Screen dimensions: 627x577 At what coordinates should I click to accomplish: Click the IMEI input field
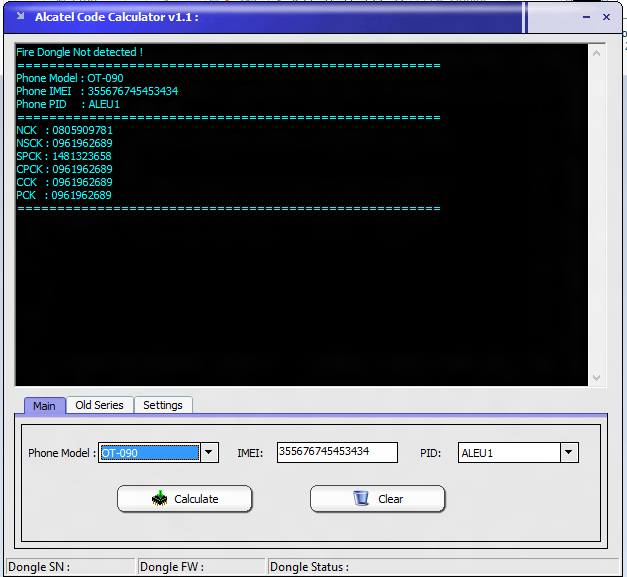(337, 452)
